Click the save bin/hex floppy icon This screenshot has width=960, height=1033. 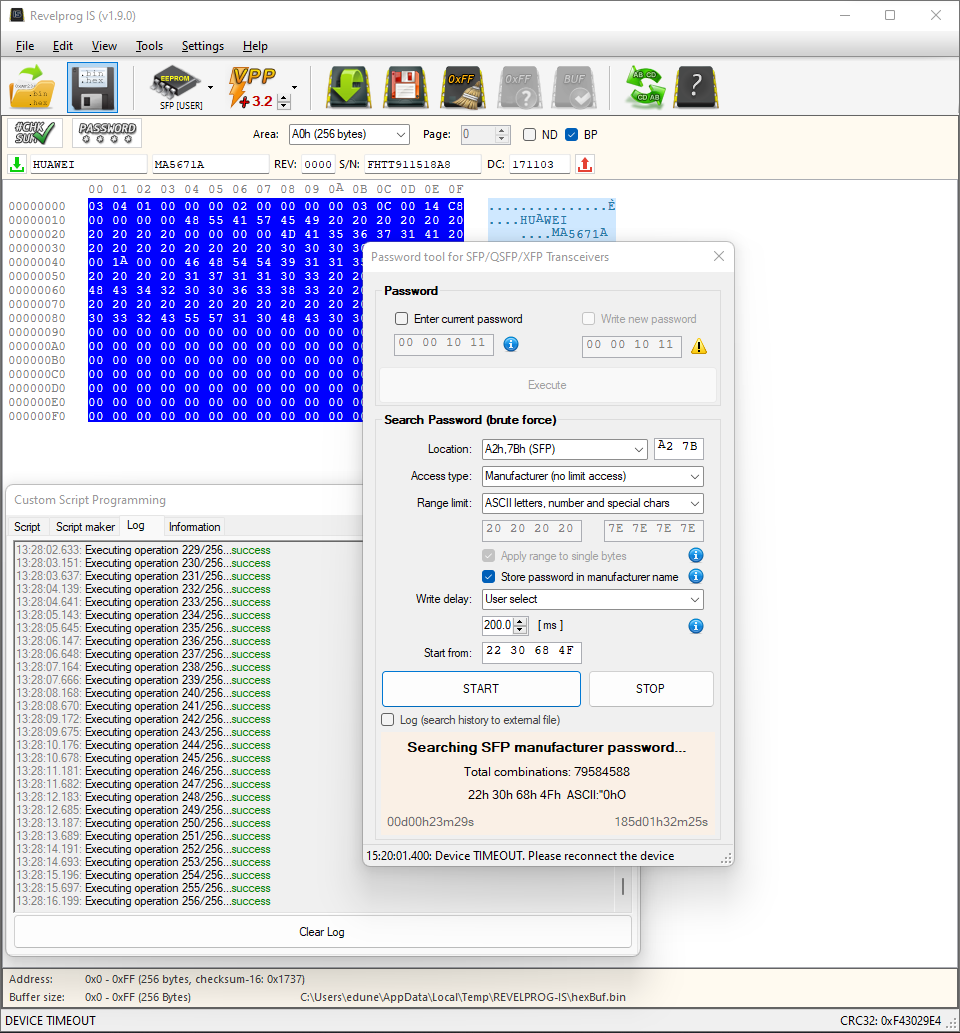click(x=92, y=87)
